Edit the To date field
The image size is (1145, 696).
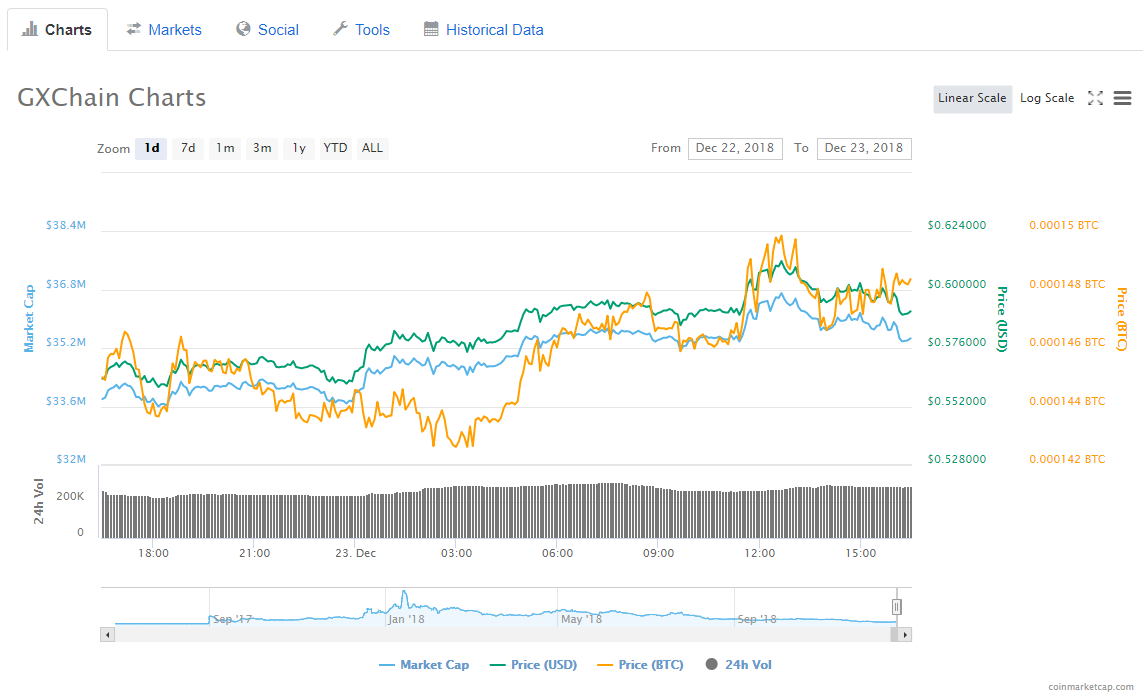click(x=864, y=148)
